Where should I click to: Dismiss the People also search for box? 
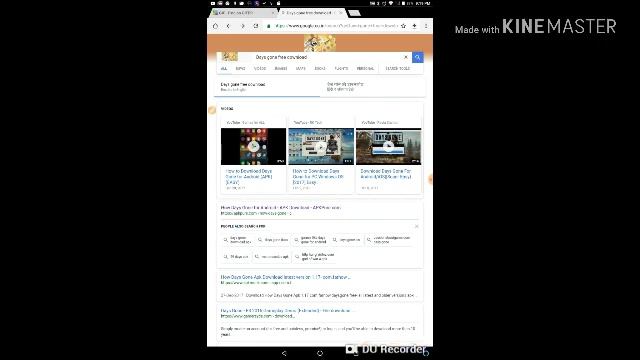pyautogui.click(x=417, y=226)
